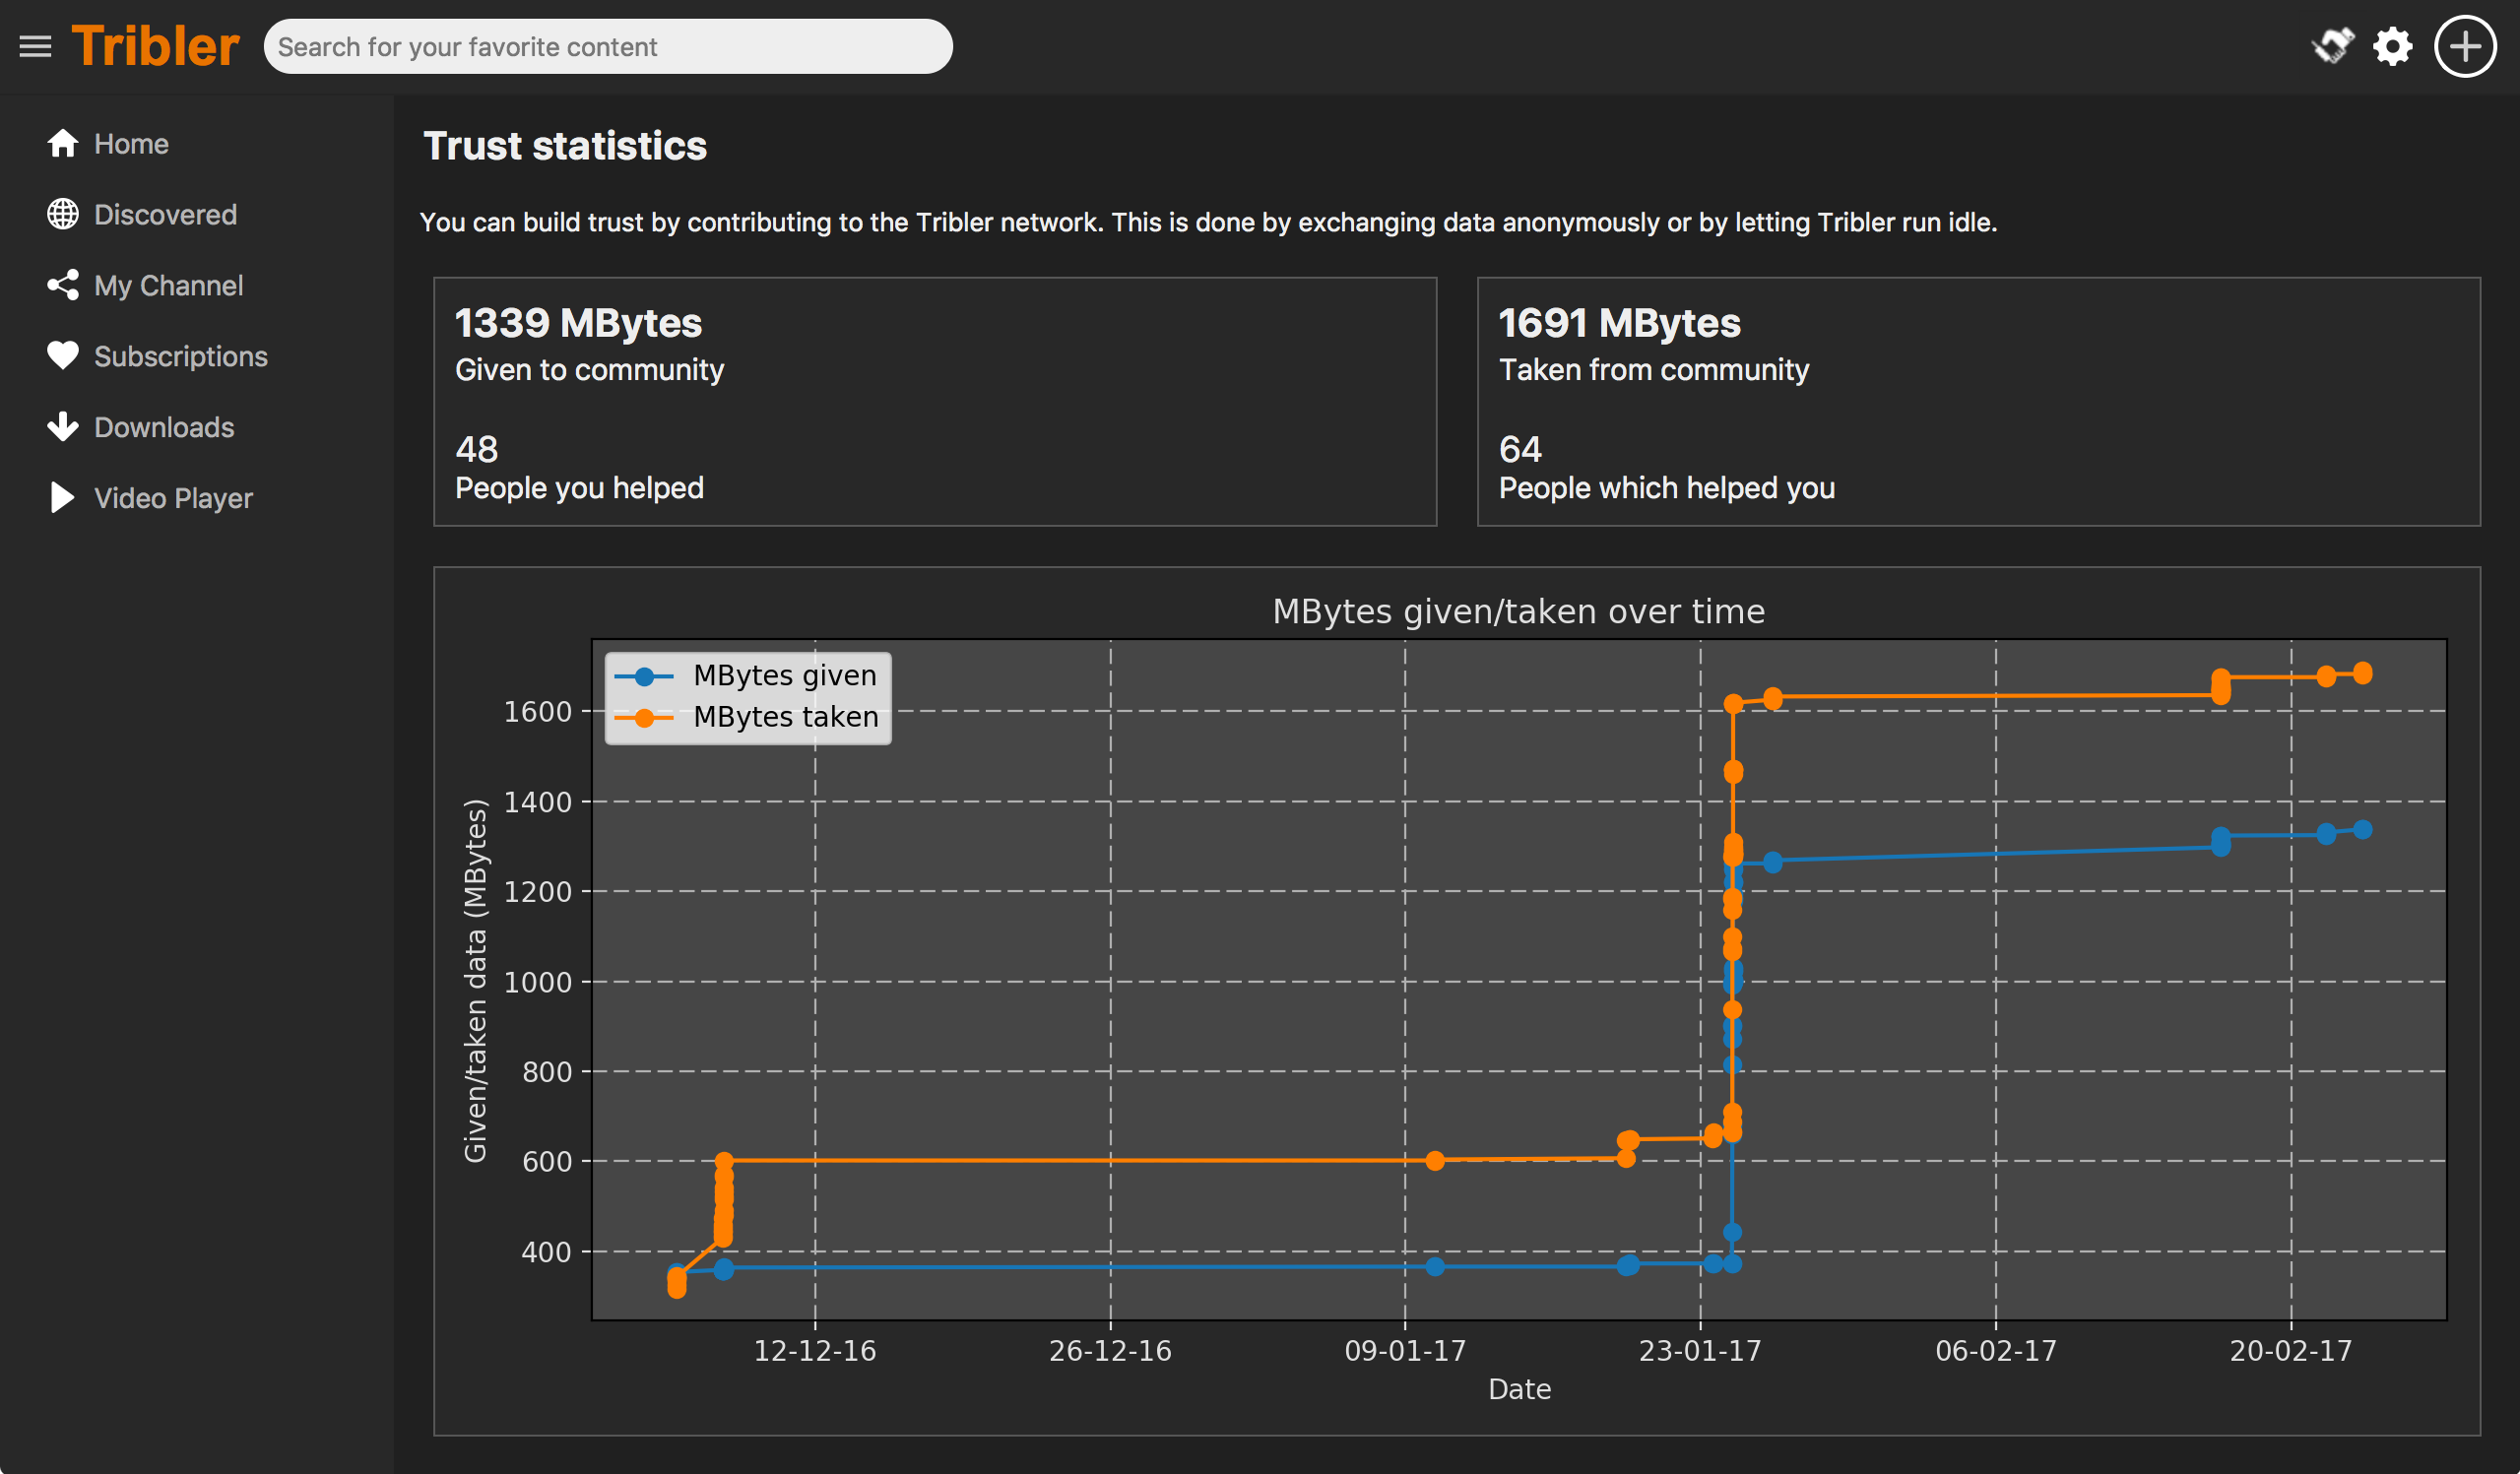The image size is (2520, 1474).
Task: Click the Subscriptions heart icon
Action: pyautogui.click(x=62, y=356)
